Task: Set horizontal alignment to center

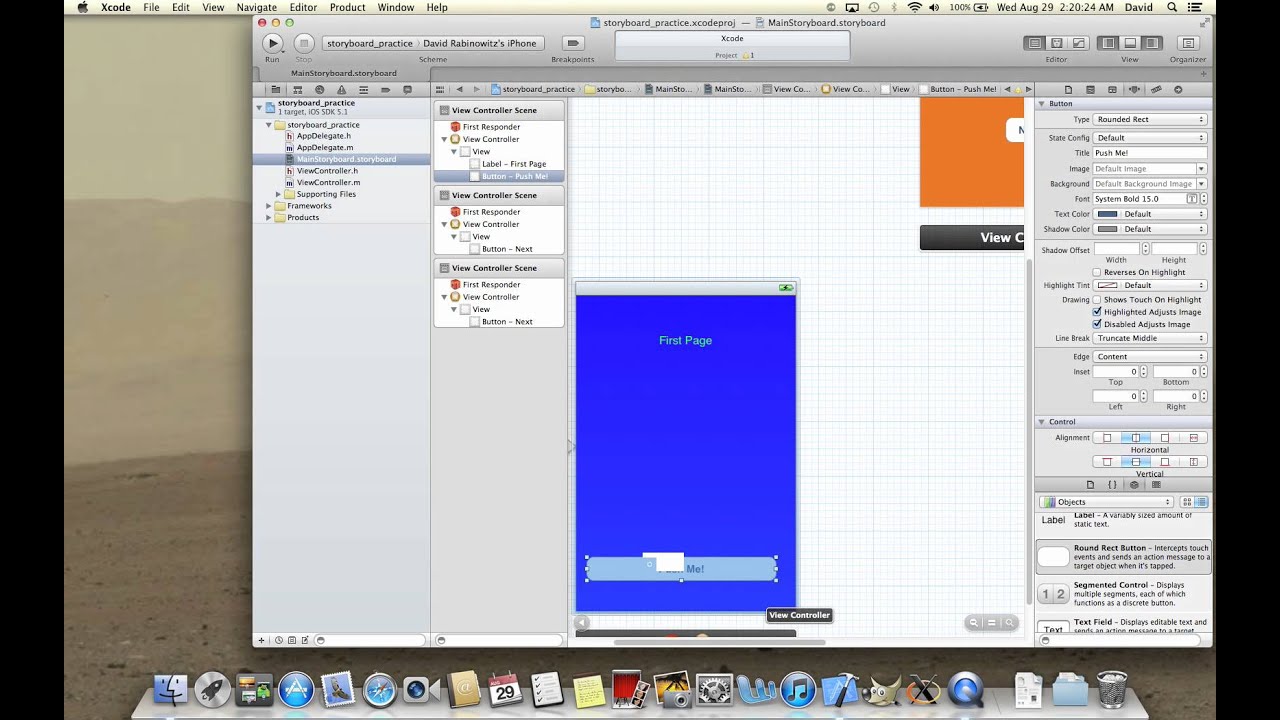Action: (1136, 438)
